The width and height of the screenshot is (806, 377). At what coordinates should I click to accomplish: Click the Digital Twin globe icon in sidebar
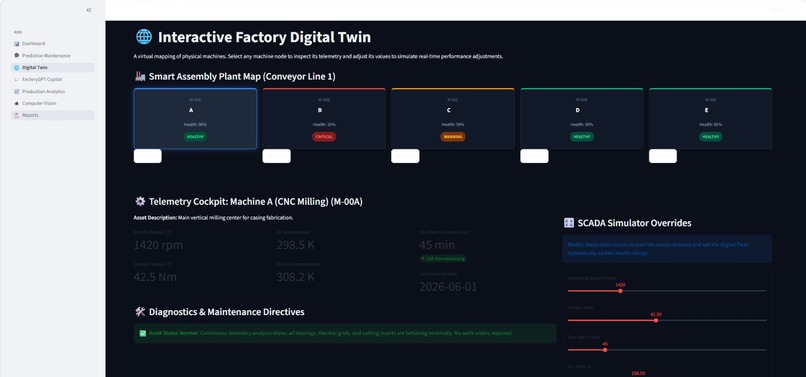pos(16,67)
